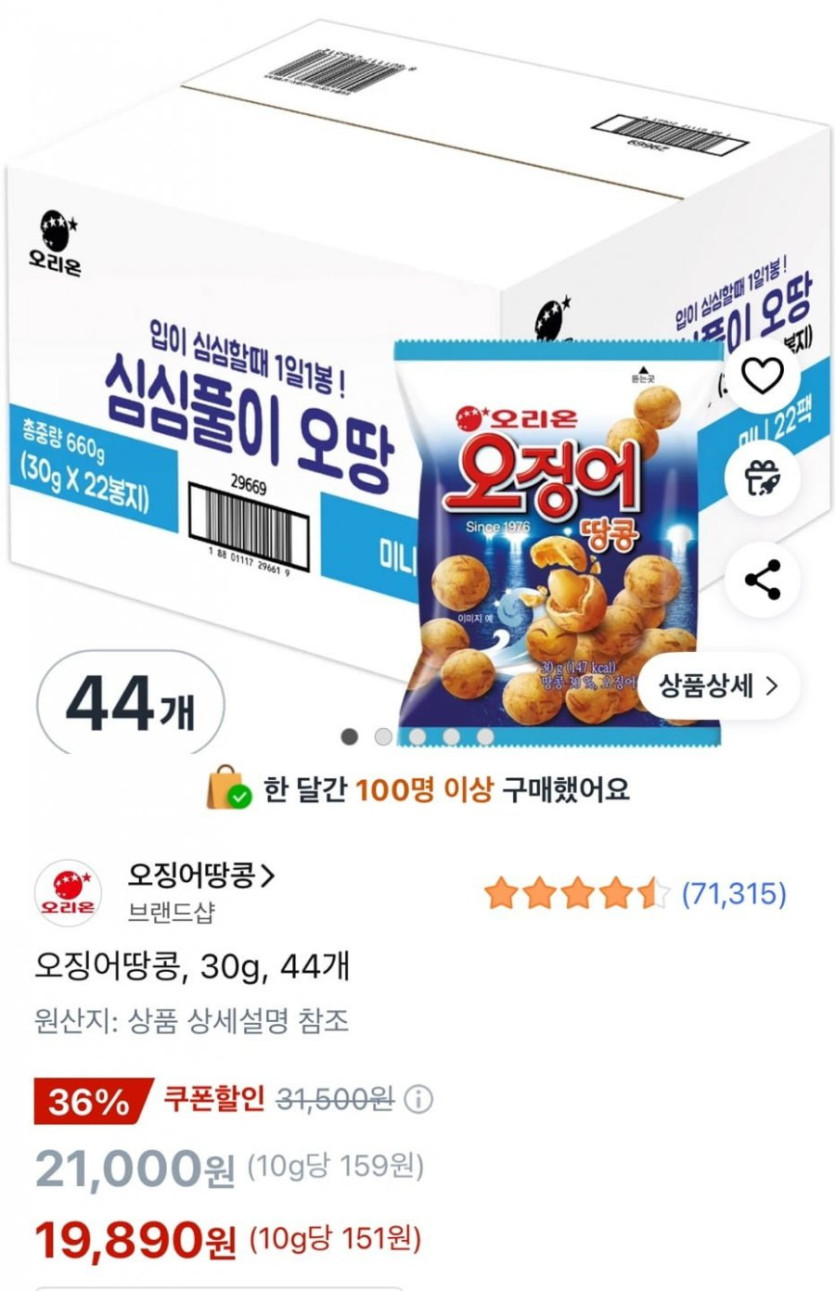
Task: Tap the shopping bag purchase badge icon
Action: (x=229, y=789)
